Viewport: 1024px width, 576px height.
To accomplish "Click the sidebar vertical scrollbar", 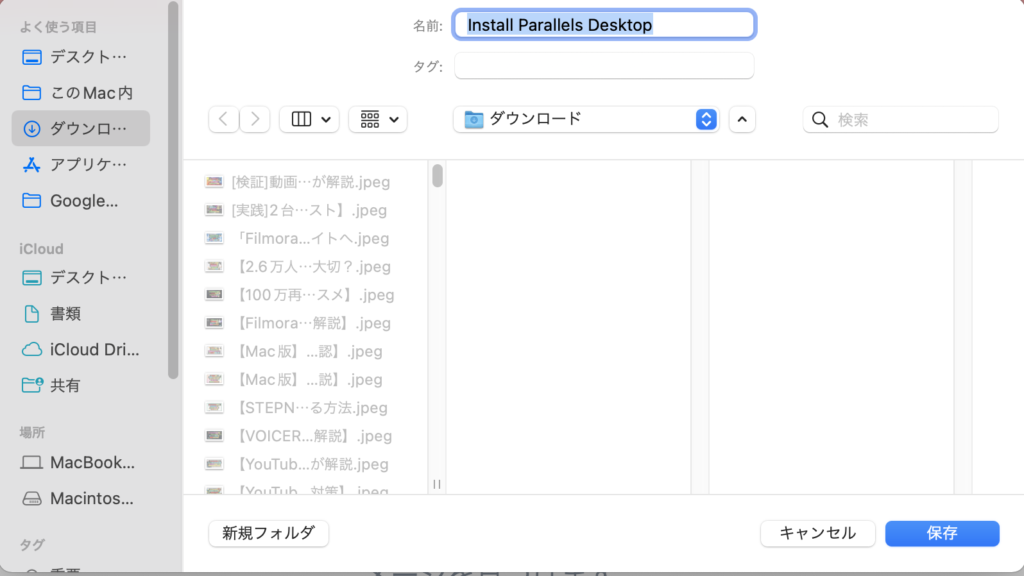I will pos(173,189).
